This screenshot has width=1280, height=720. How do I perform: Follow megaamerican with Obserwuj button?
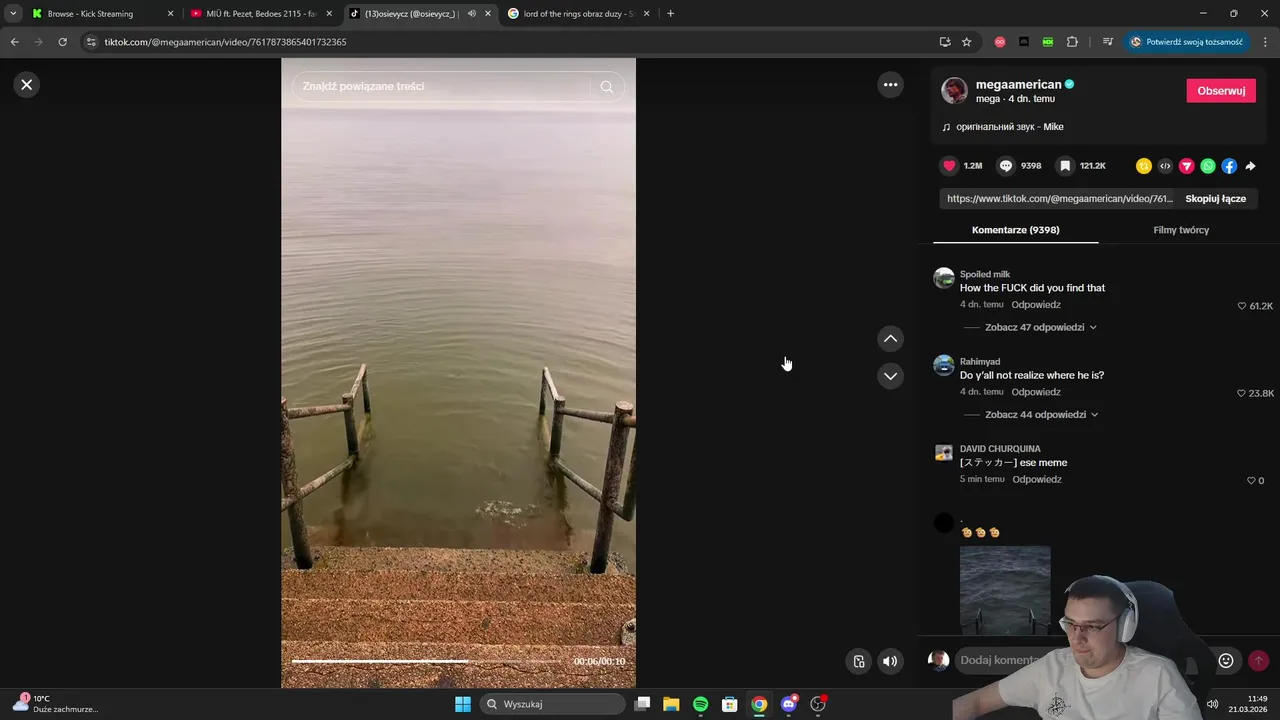click(1221, 90)
